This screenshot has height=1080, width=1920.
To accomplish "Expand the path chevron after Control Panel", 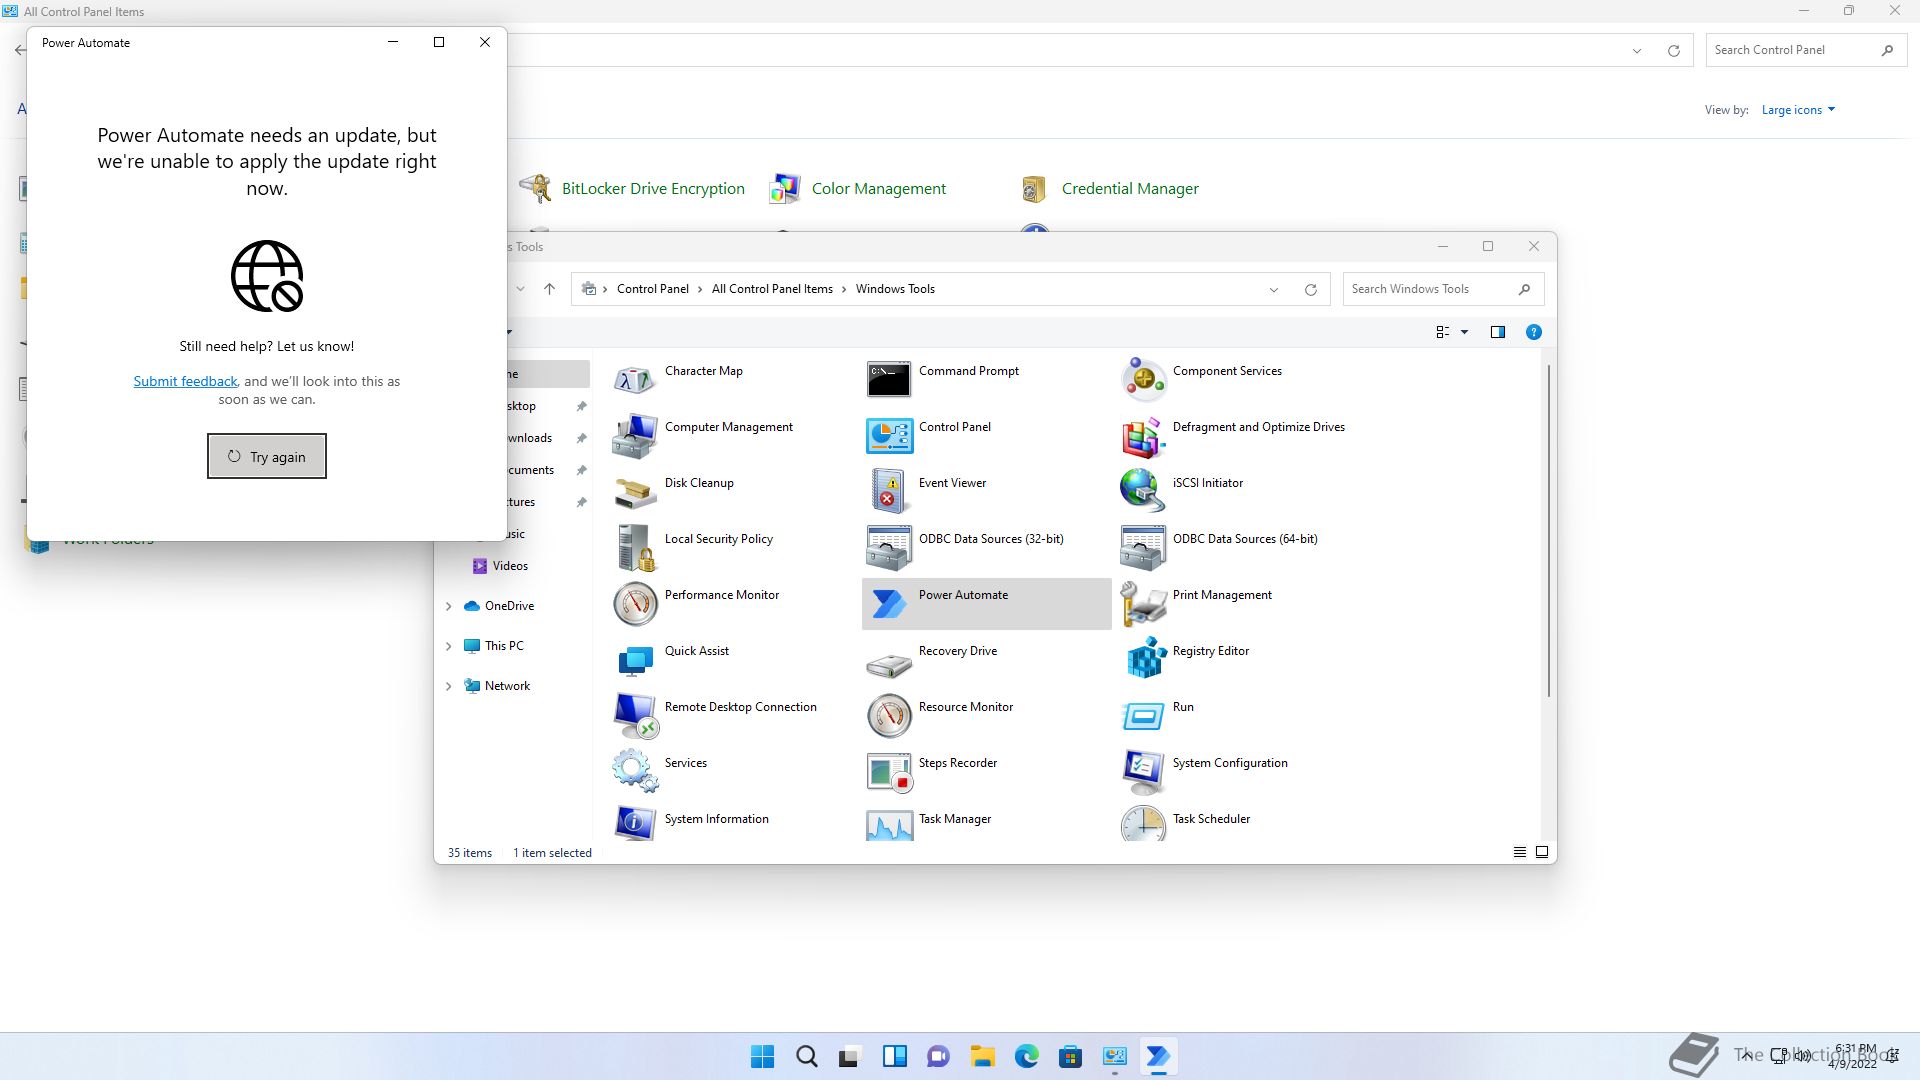I will coord(700,289).
